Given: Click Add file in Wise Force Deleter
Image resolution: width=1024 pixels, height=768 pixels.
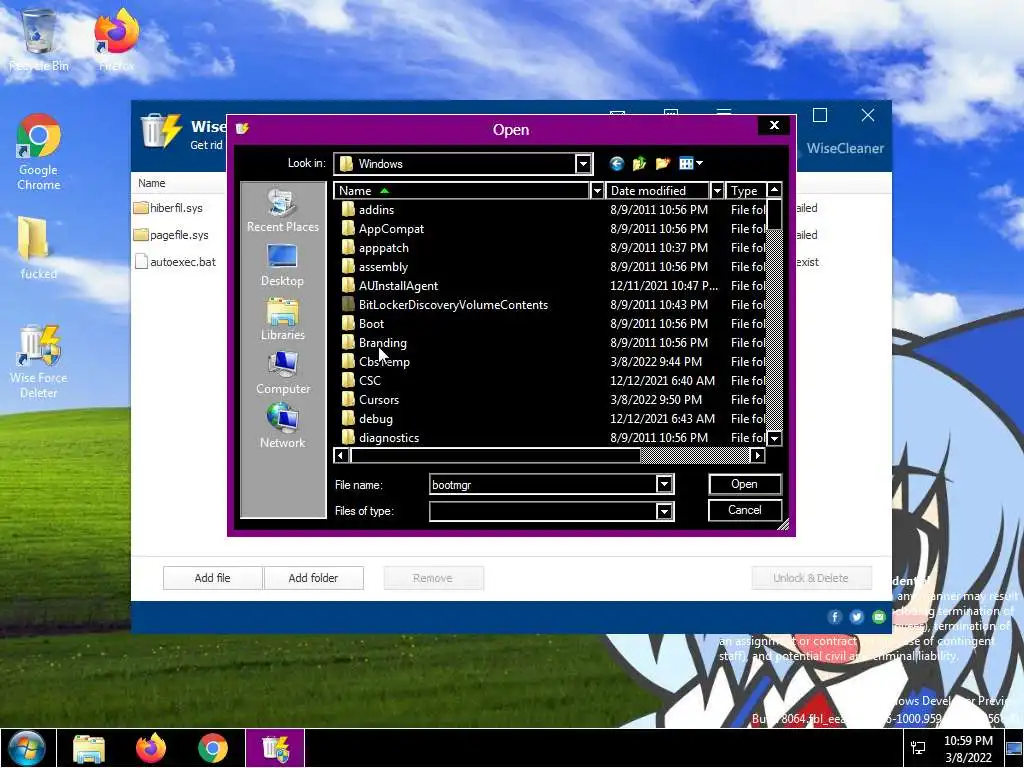Looking at the screenshot, I should coord(212,578).
